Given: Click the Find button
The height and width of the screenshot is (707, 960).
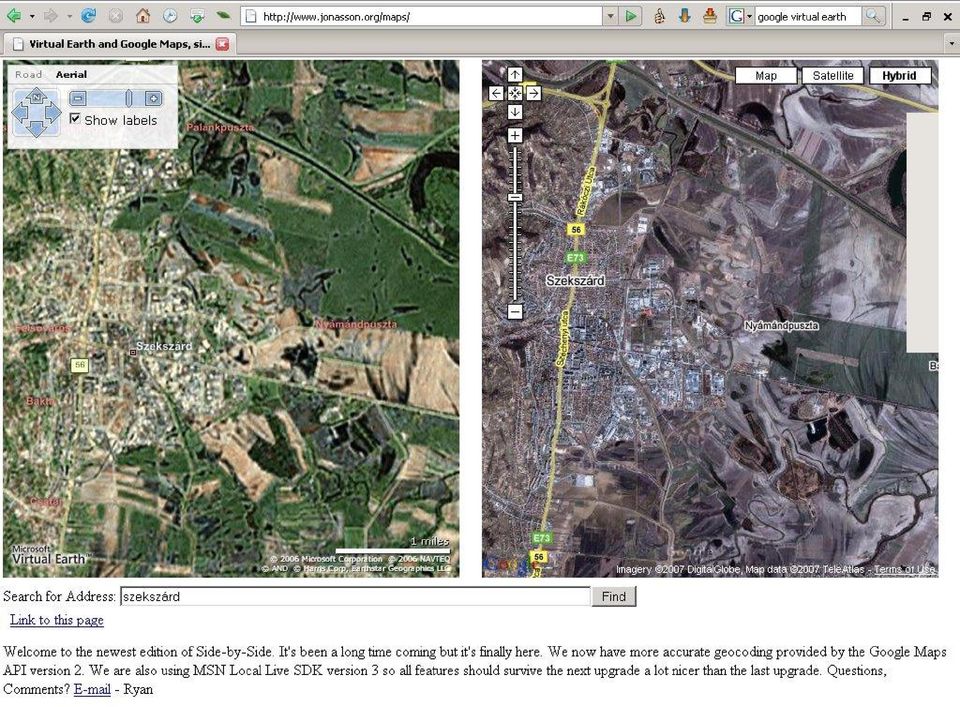Looking at the screenshot, I should [613, 596].
